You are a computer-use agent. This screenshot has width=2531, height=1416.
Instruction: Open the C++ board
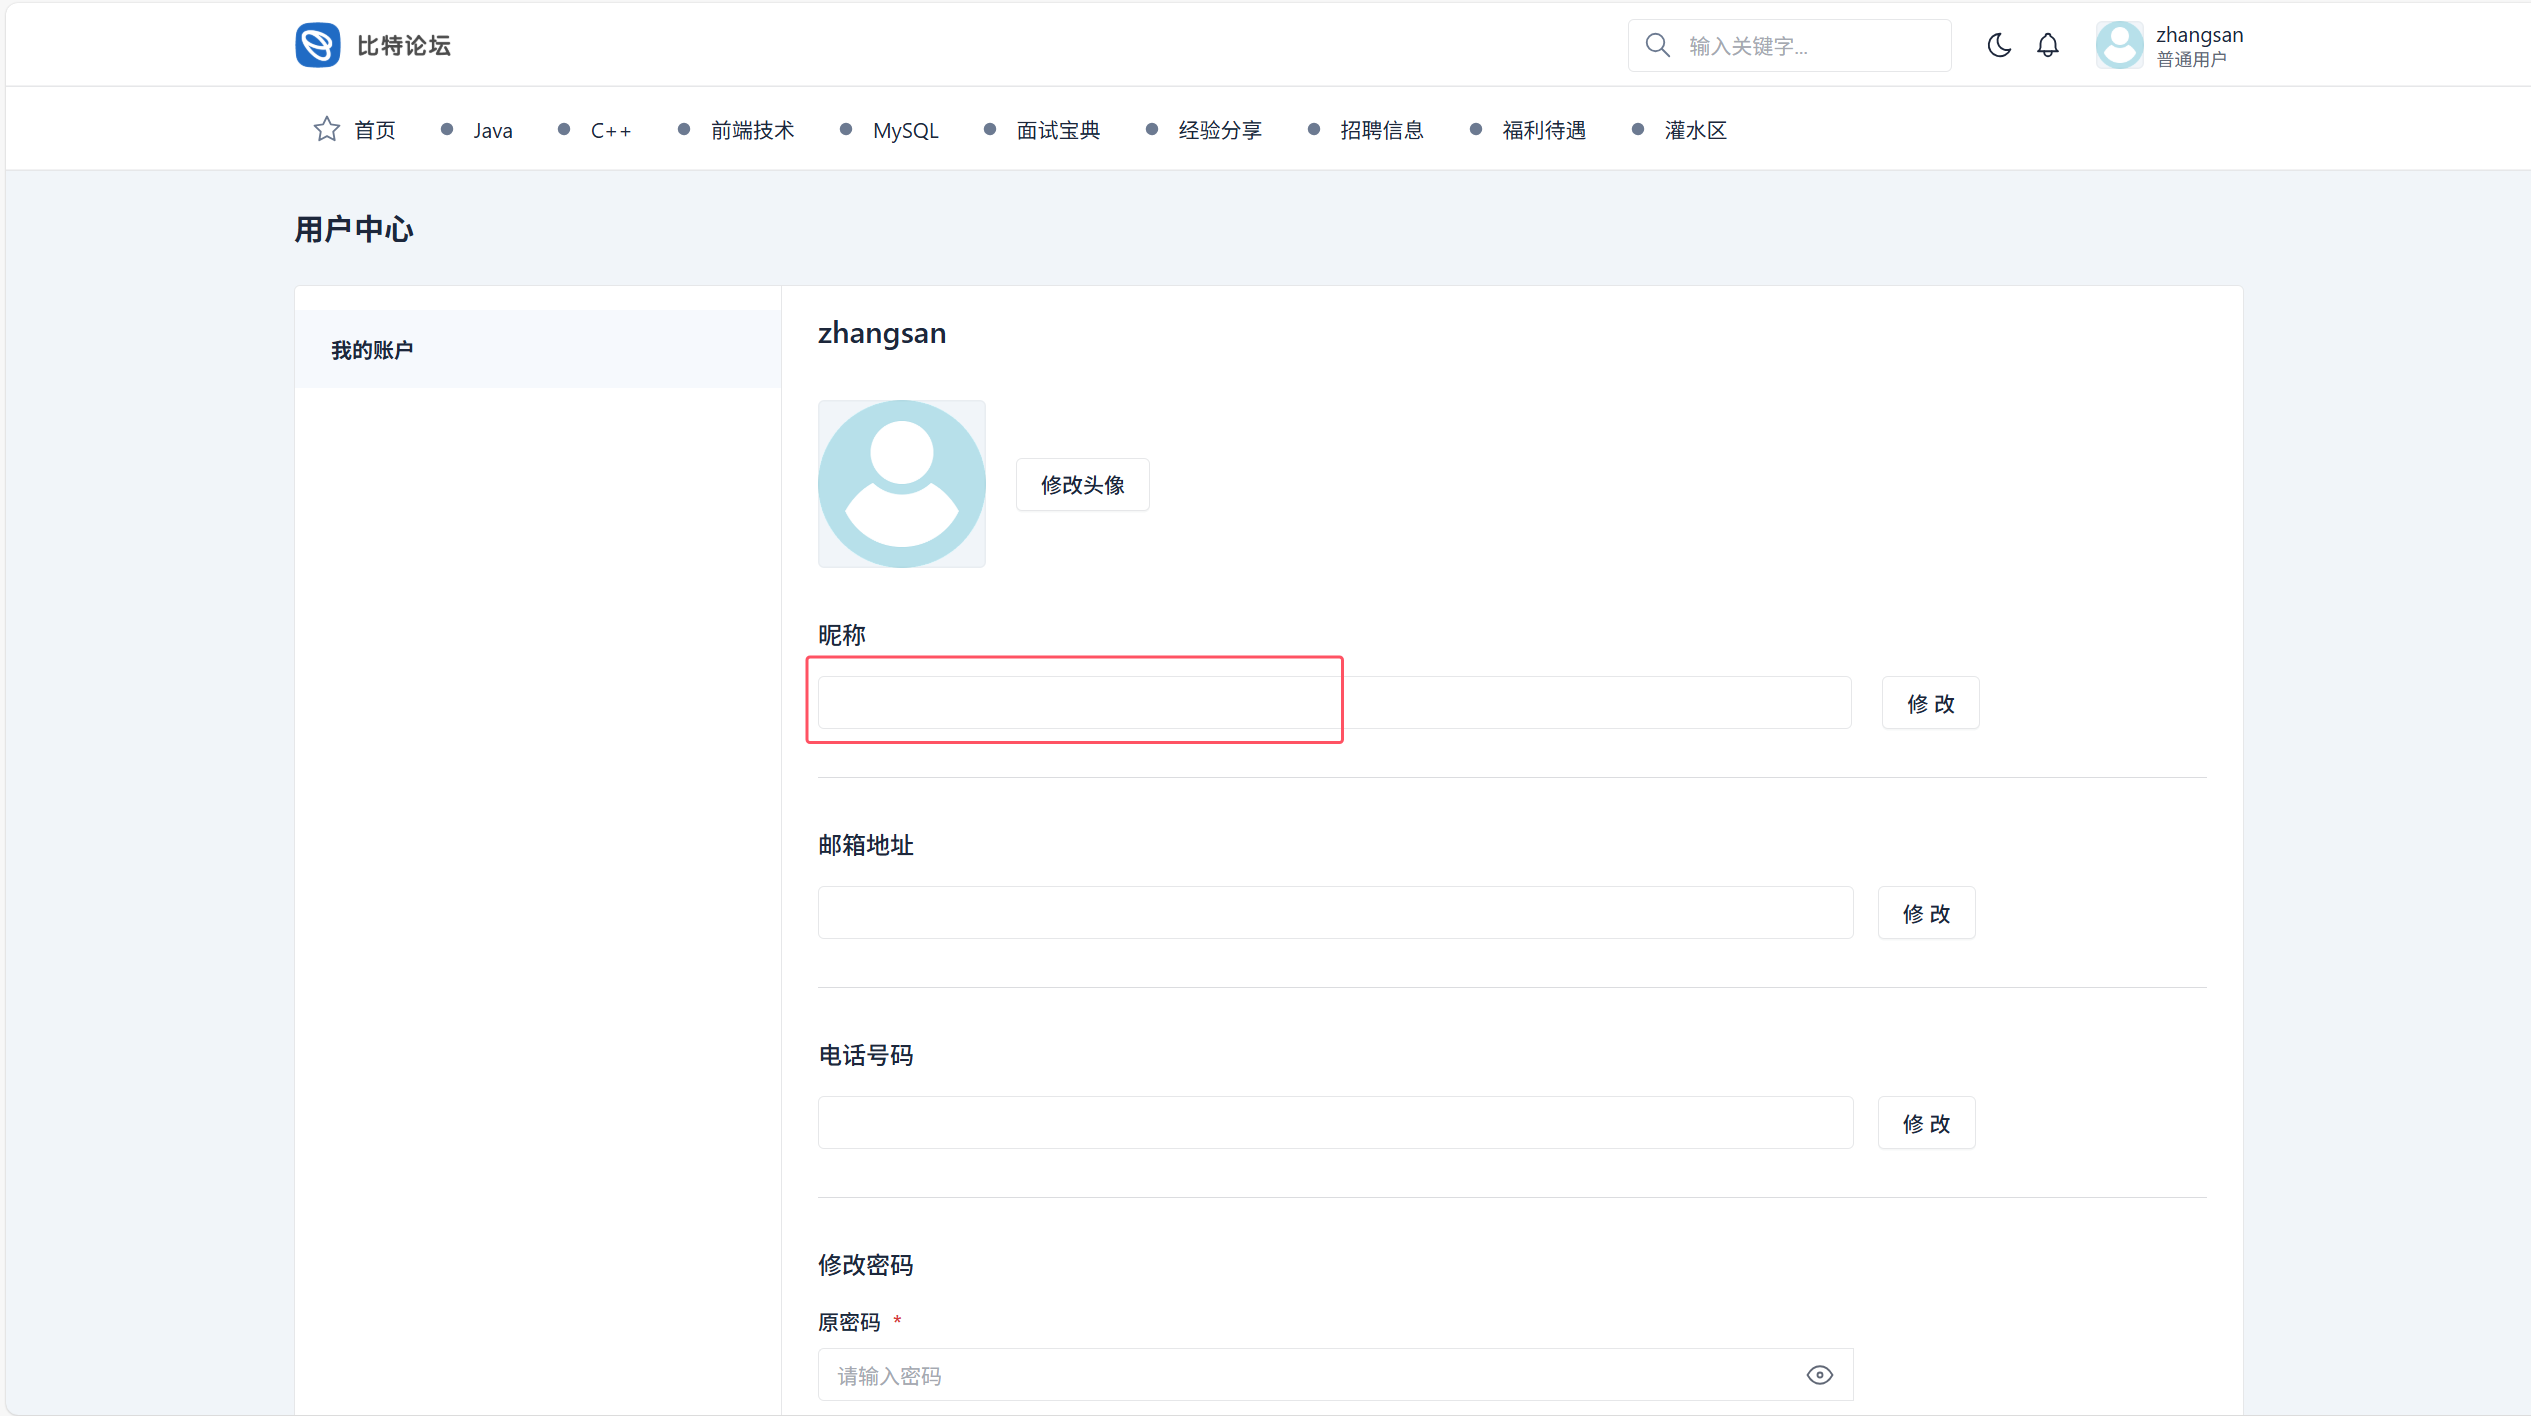[x=610, y=131]
